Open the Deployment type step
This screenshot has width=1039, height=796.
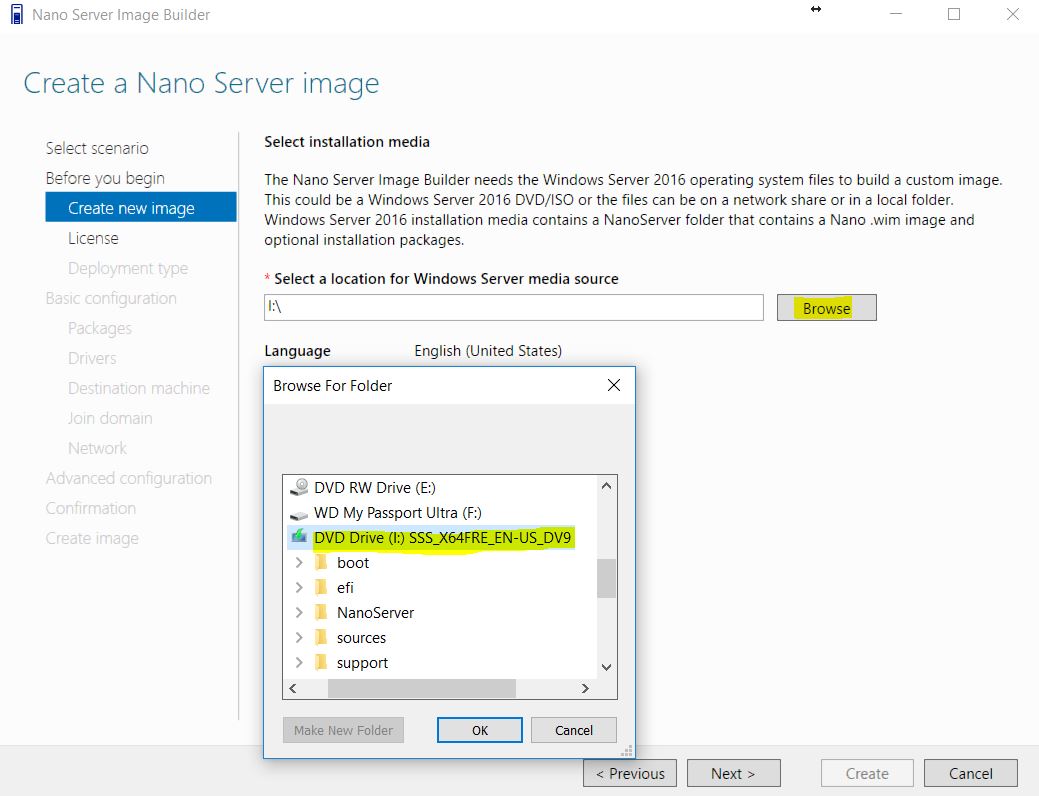pos(128,268)
